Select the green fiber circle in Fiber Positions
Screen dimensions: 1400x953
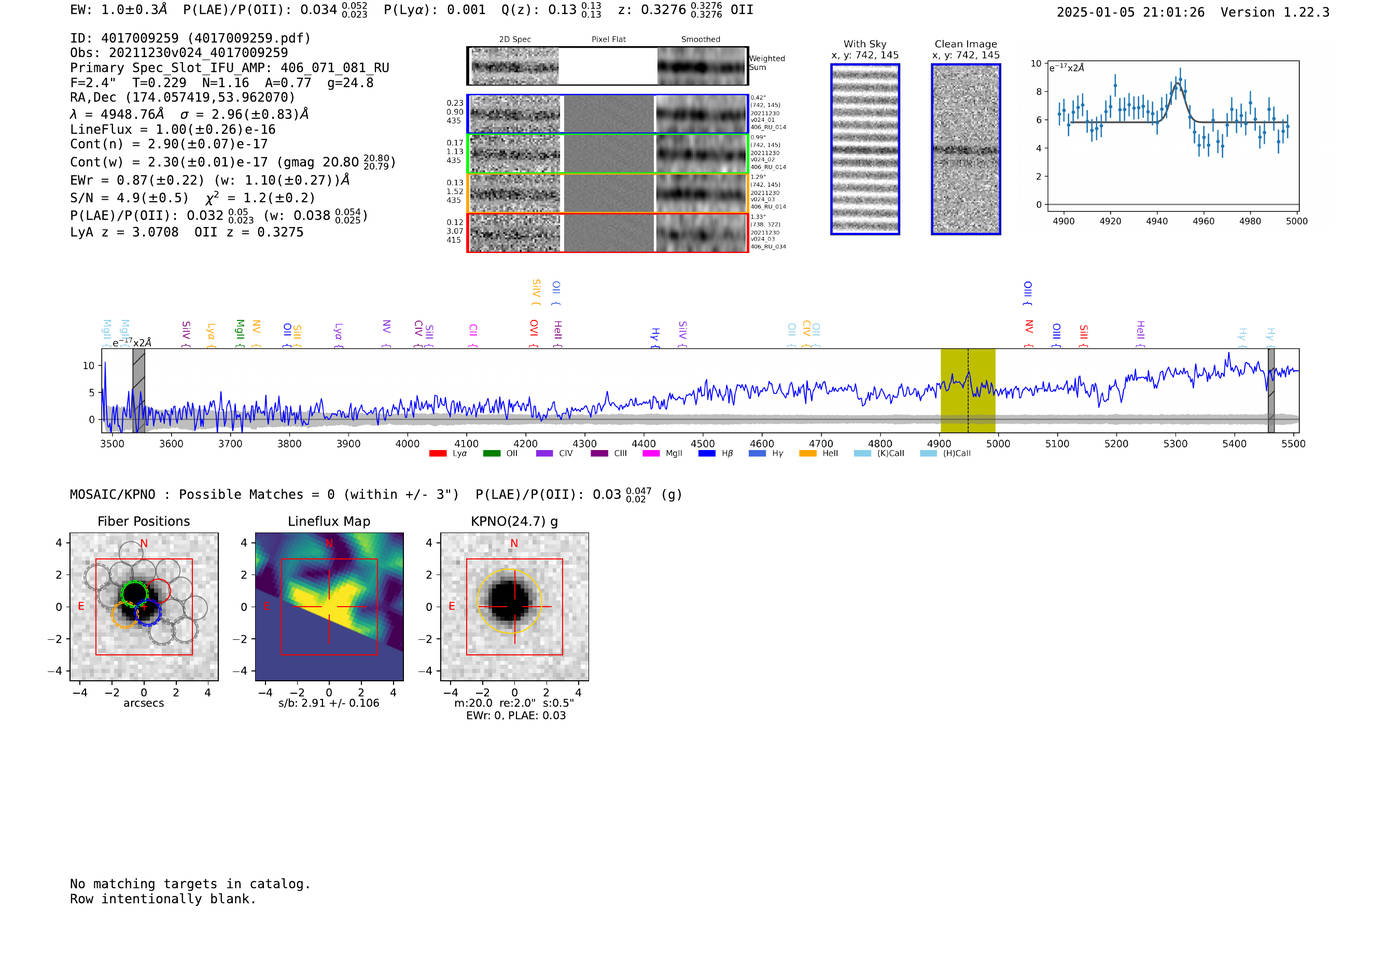[x=134, y=593]
